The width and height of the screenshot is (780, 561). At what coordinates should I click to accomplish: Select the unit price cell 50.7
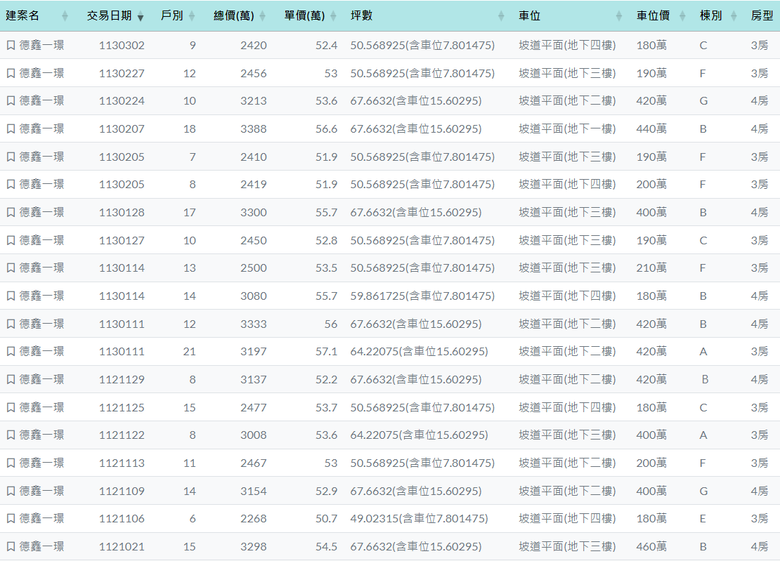click(x=326, y=519)
